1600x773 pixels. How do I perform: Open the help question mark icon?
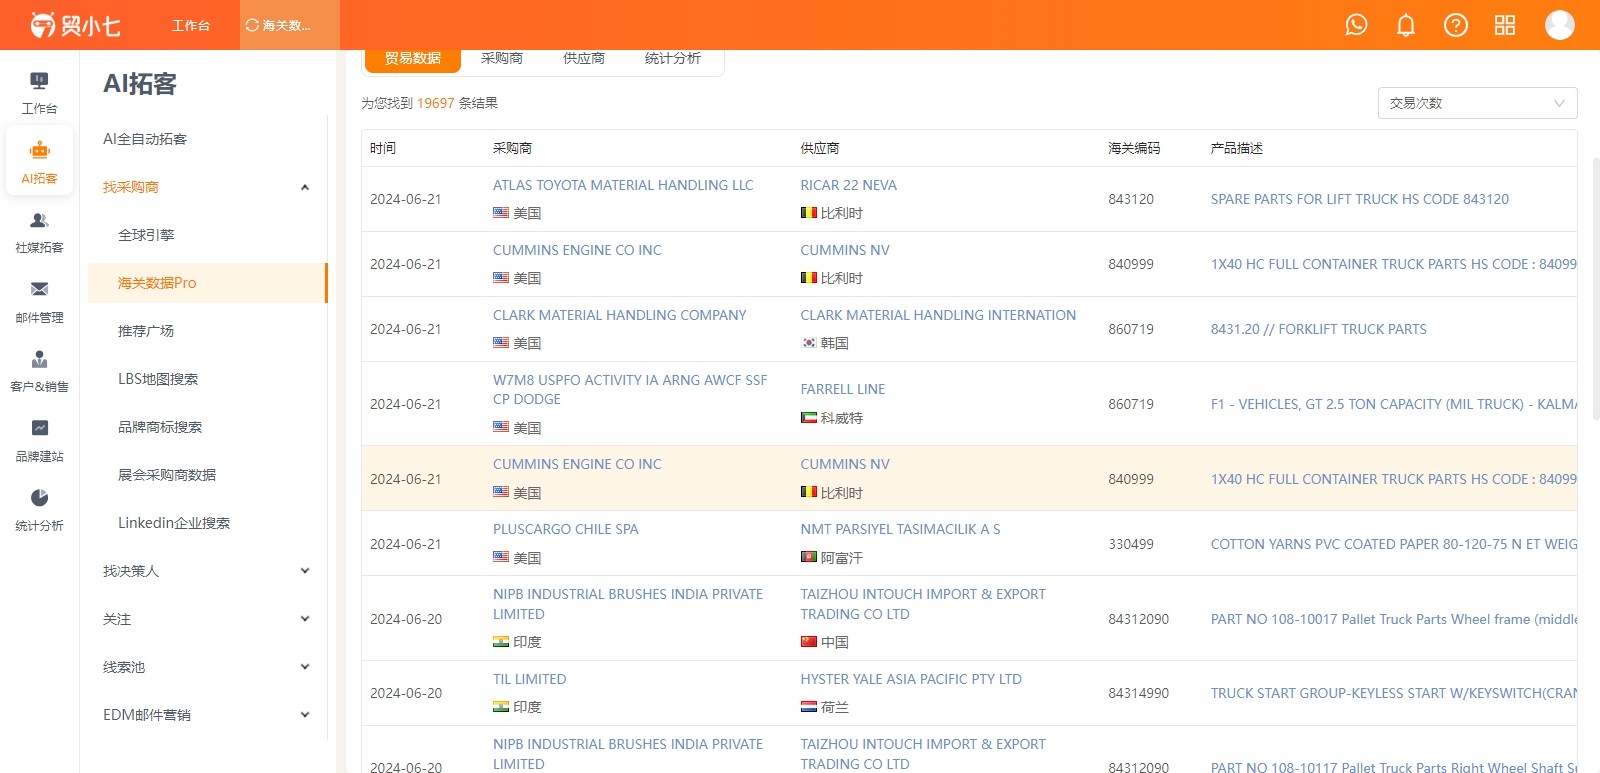[x=1456, y=25]
